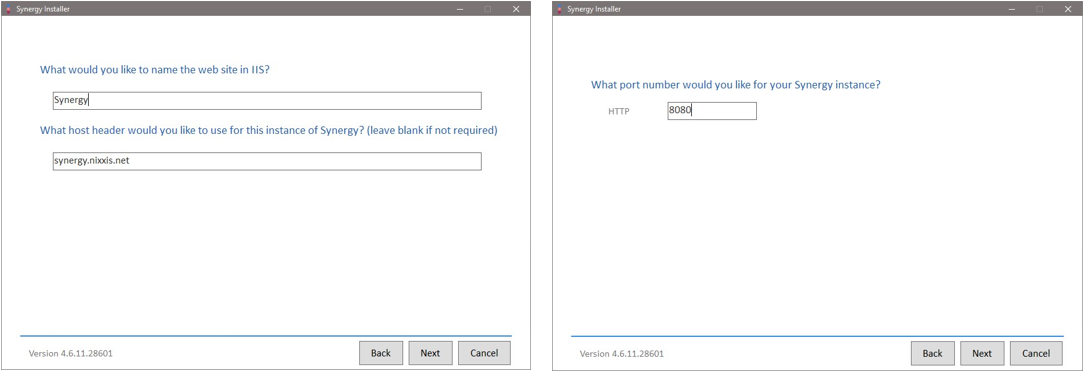This screenshot has height=372, width=1084.
Task: Close the IIS web site name installer window
Action: 516,9
